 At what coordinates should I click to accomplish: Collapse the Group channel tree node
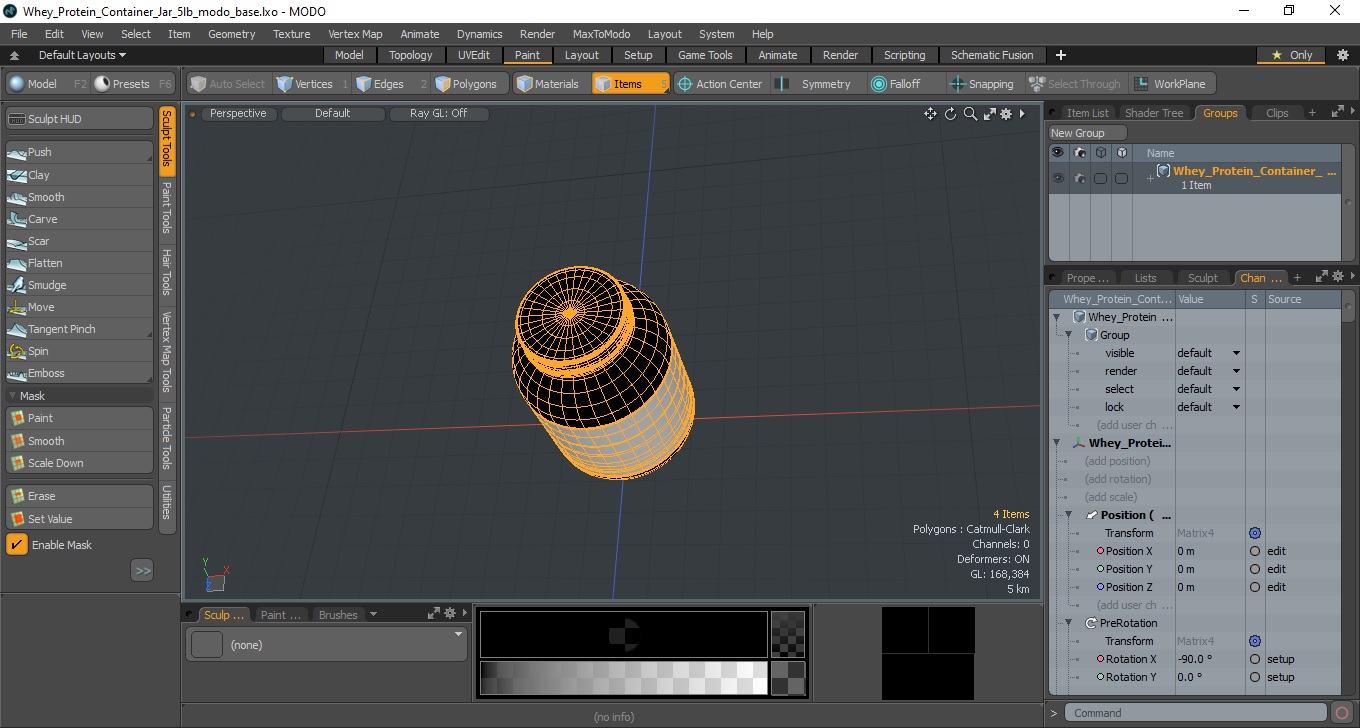coord(1068,335)
